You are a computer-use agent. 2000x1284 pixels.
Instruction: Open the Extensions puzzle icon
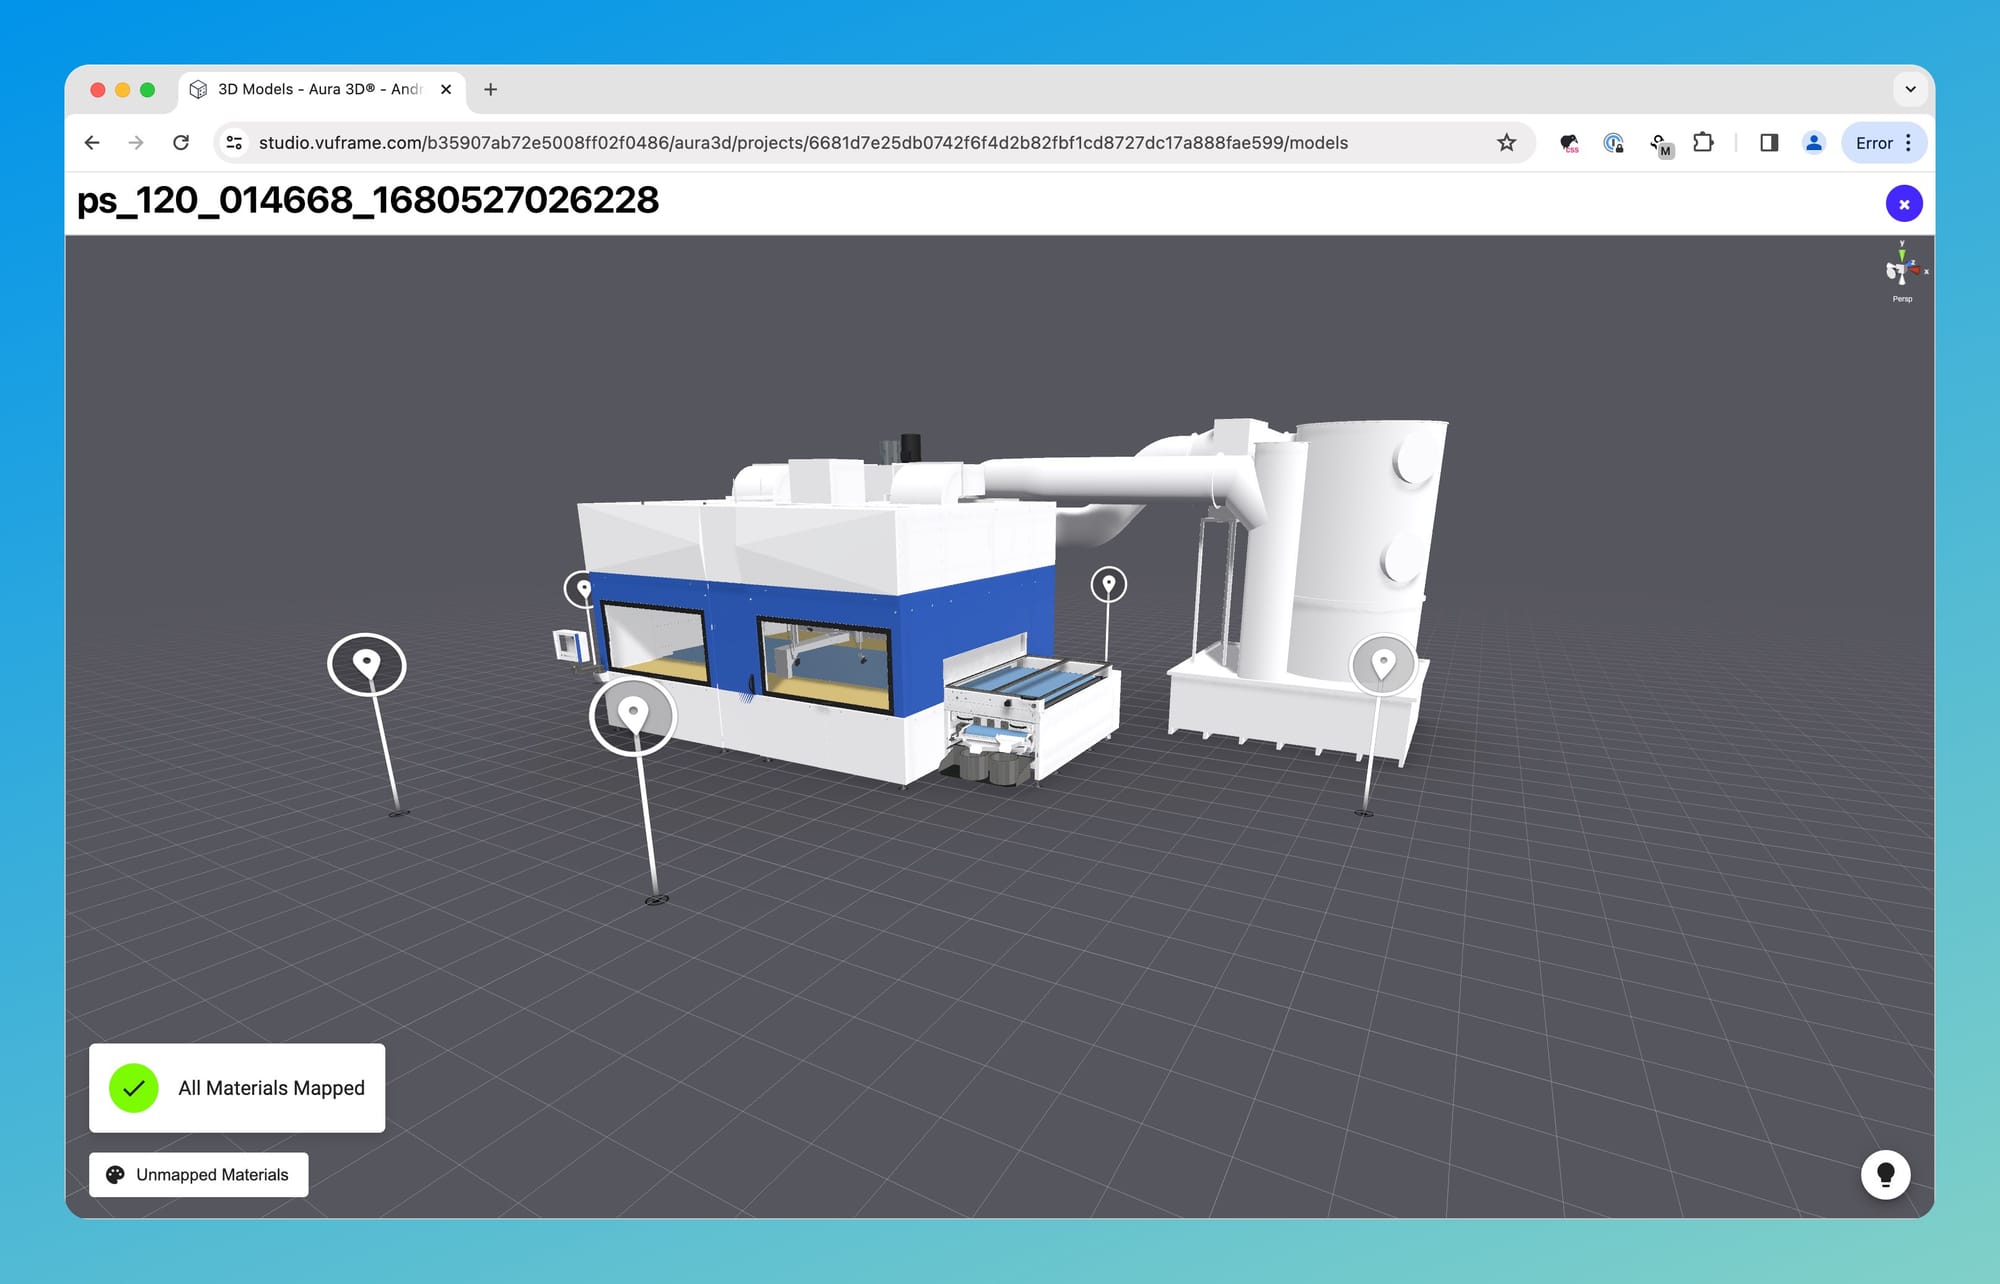(1703, 143)
